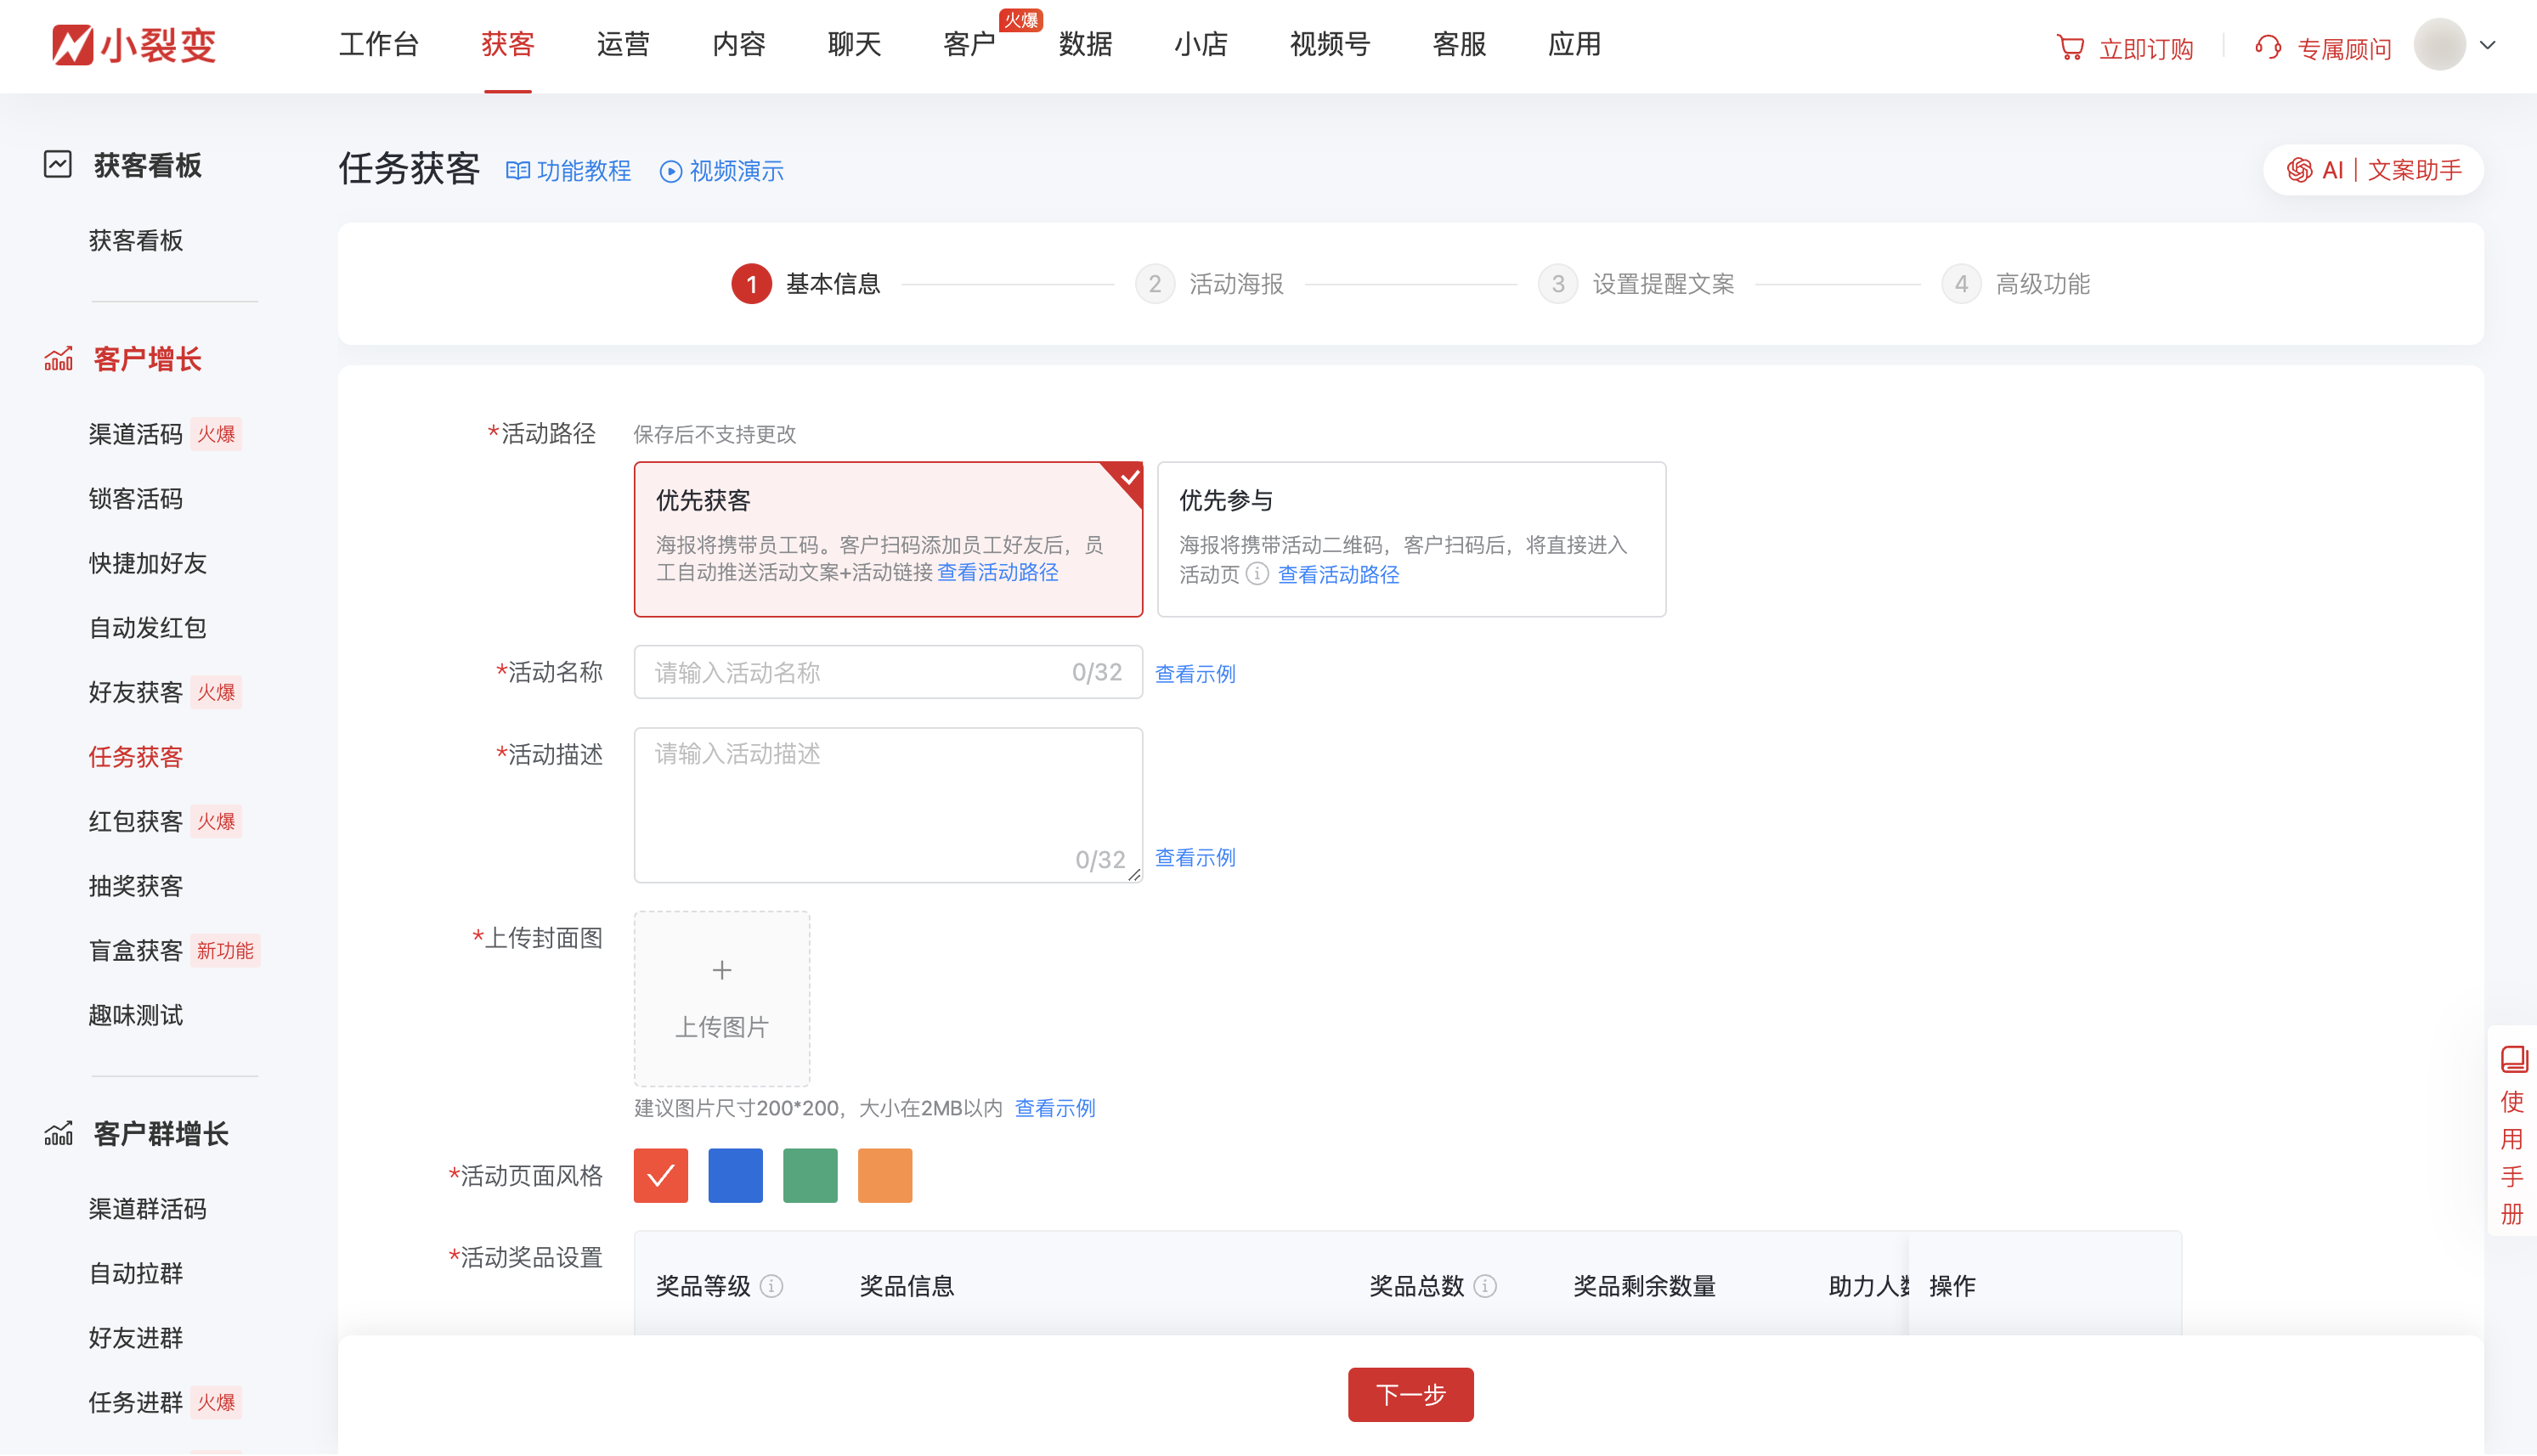Click the 上传图片 upload area
The width and height of the screenshot is (2537, 1456).
click(721, 997)
